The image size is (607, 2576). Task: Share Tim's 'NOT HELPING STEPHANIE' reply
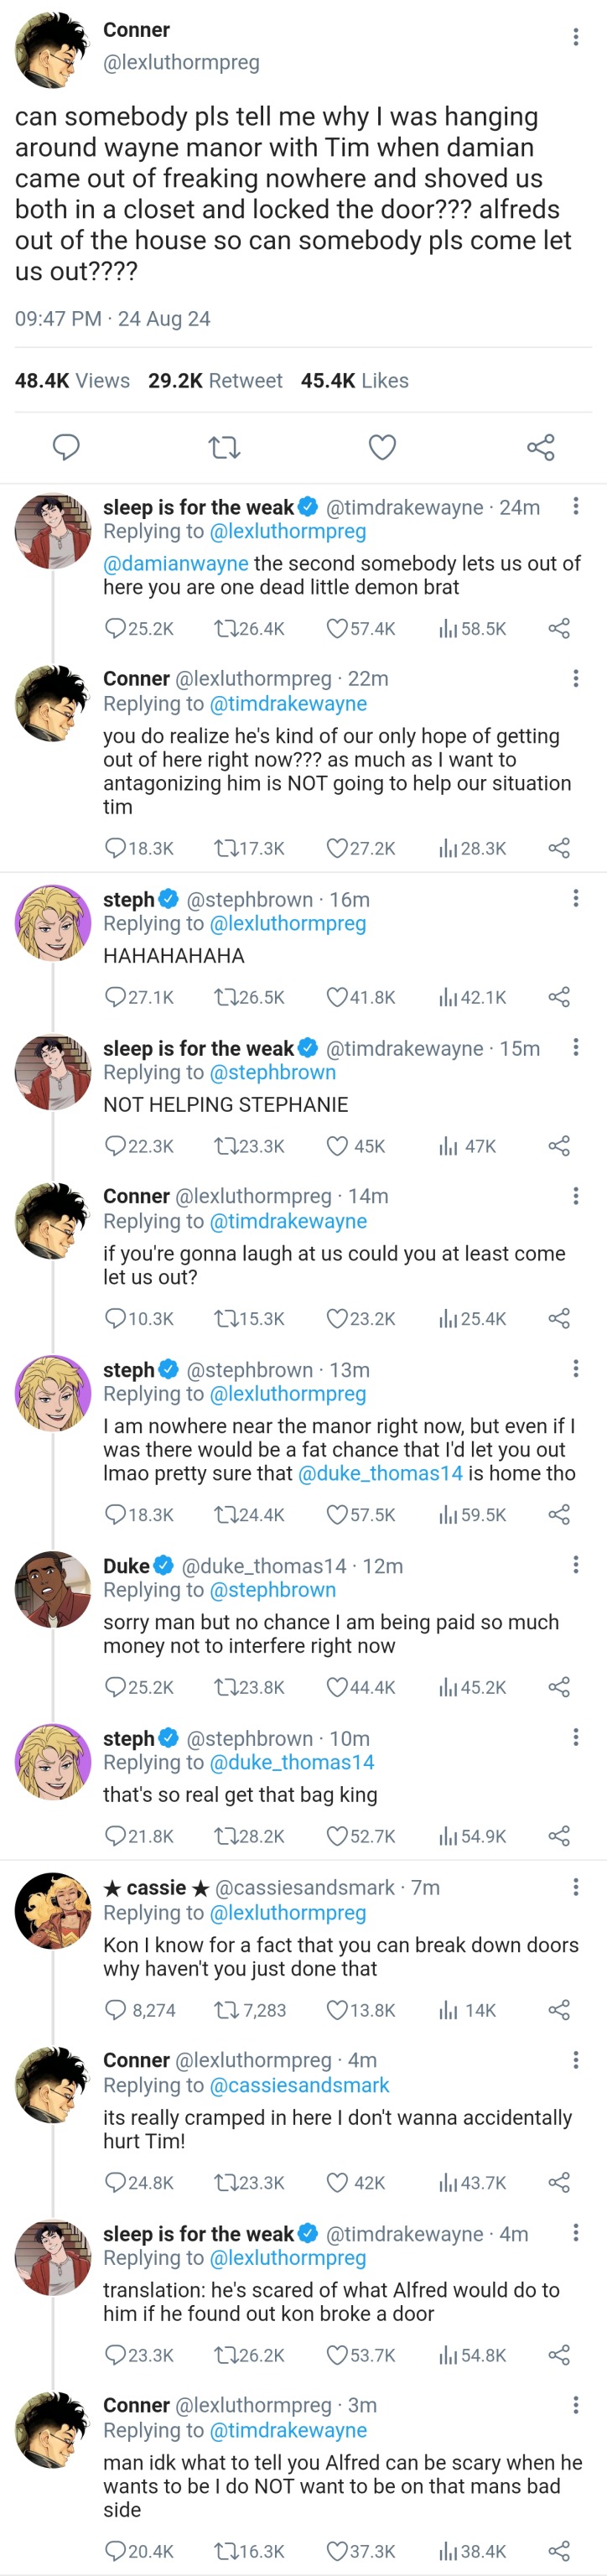tap(559, 1146)
